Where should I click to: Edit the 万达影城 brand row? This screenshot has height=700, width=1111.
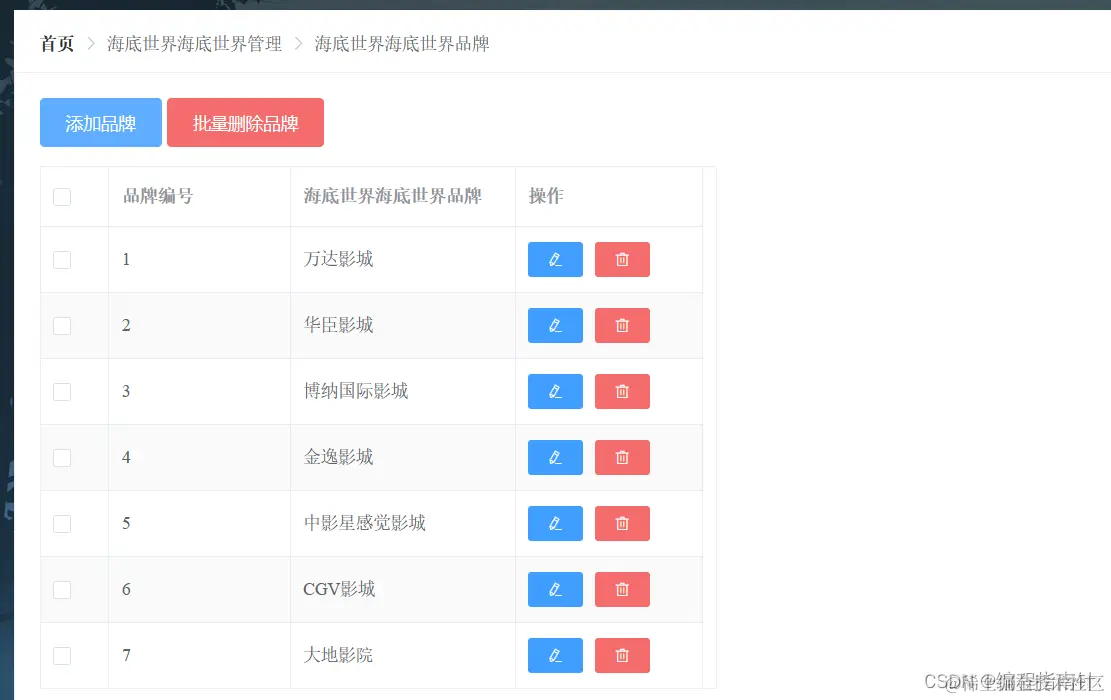[x=555, y=259]
